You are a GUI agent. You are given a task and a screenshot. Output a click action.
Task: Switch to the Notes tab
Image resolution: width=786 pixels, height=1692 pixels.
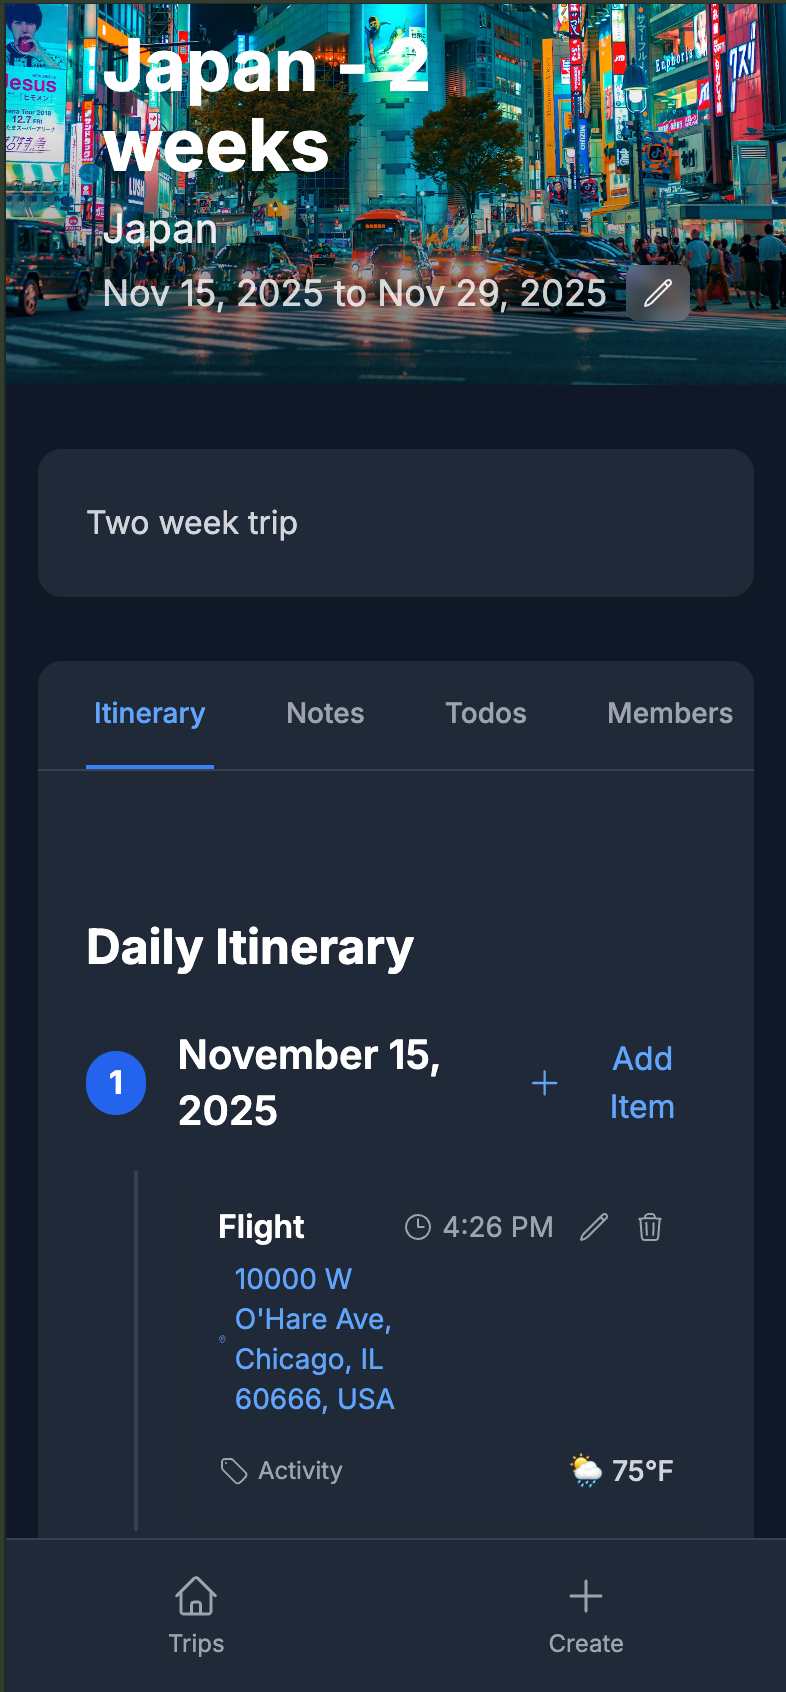click(x=325, y=713)
